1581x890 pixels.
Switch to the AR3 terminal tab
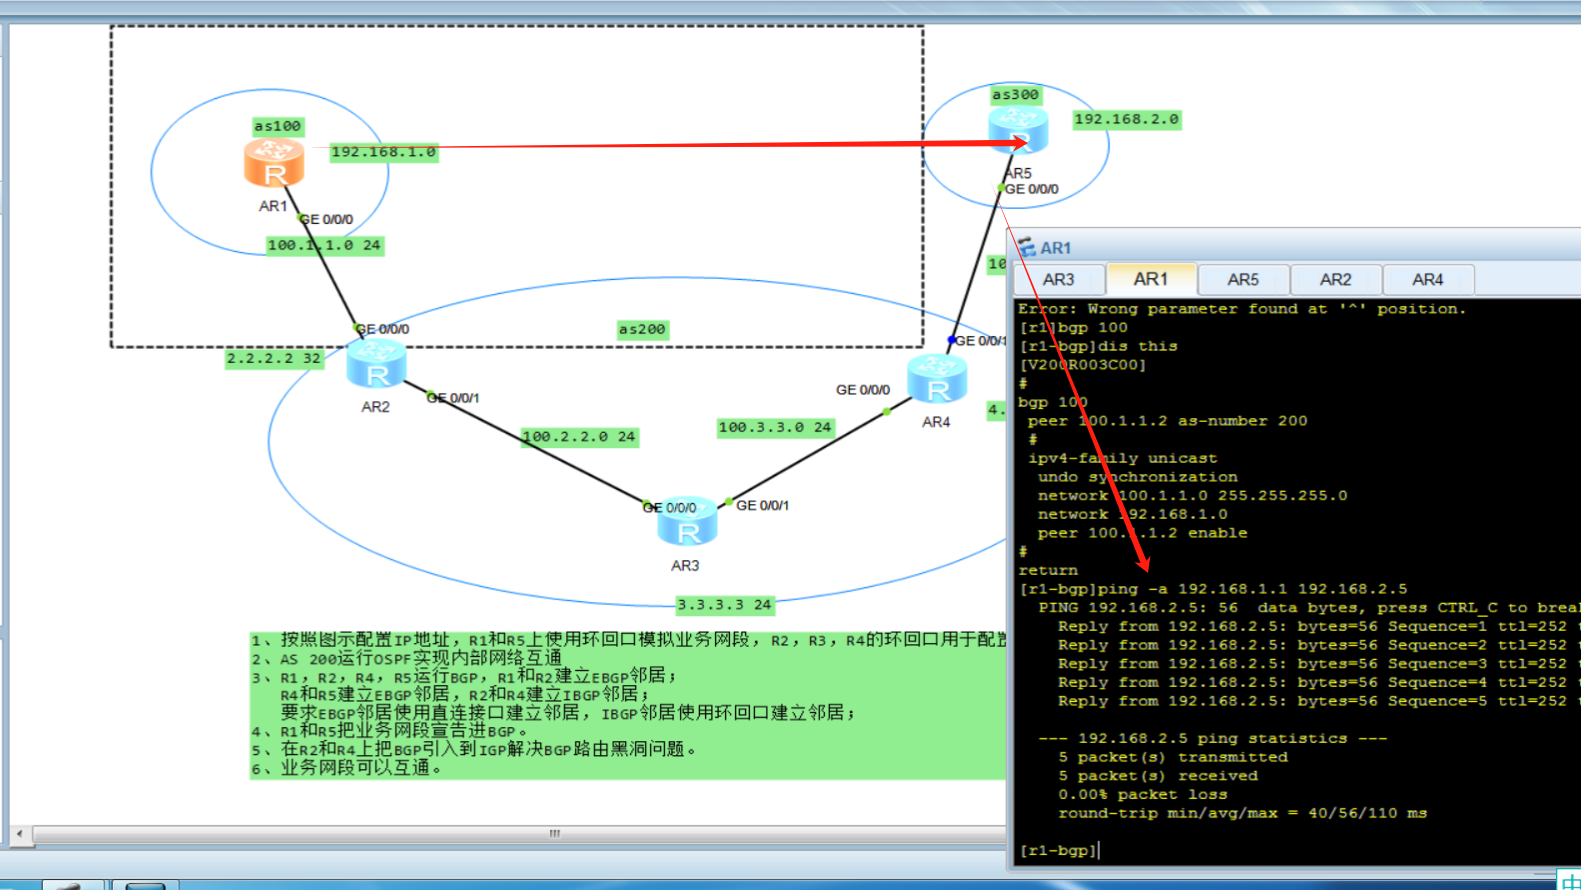pos(1059,280)
